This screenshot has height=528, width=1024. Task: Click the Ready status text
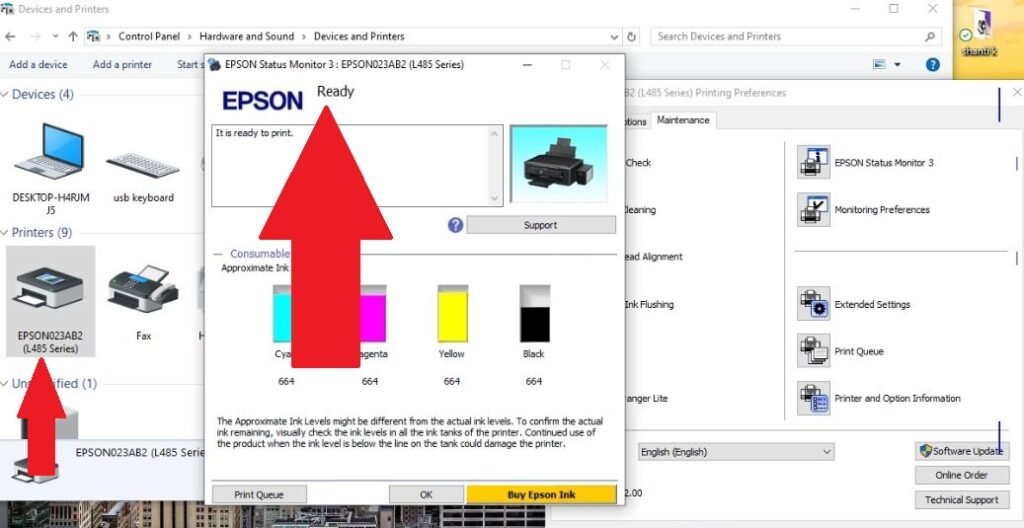click(x=335, y=91)
